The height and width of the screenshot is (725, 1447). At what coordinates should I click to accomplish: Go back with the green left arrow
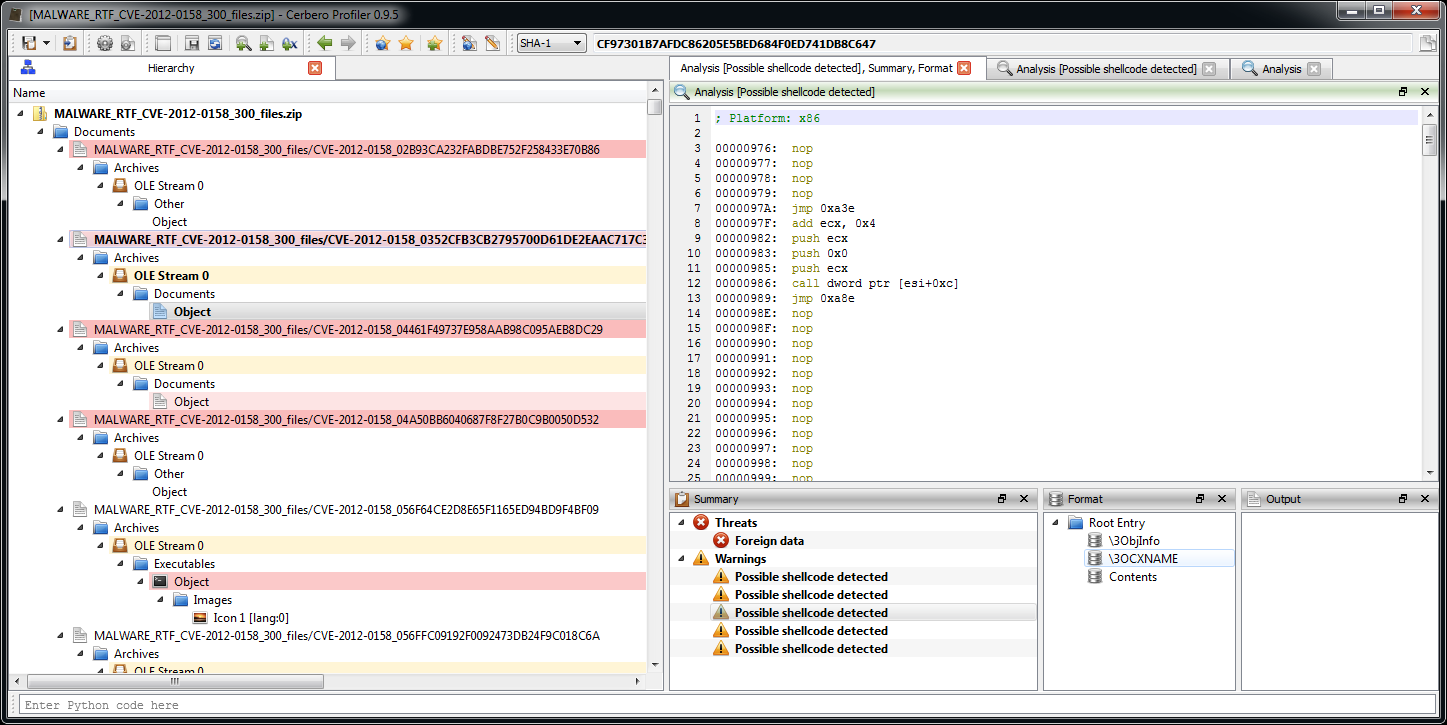pos(325,43)
